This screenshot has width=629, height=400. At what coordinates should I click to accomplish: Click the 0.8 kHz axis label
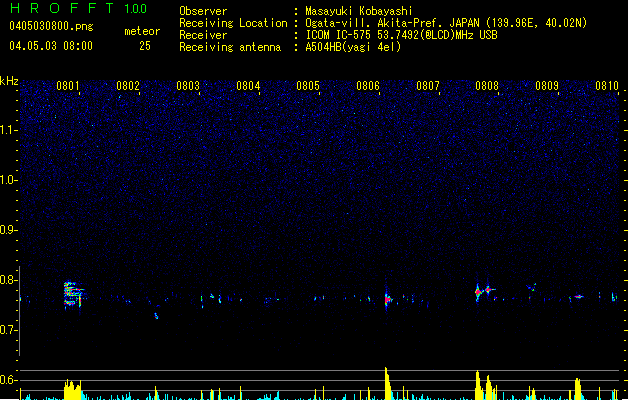[x=9, y=280]
